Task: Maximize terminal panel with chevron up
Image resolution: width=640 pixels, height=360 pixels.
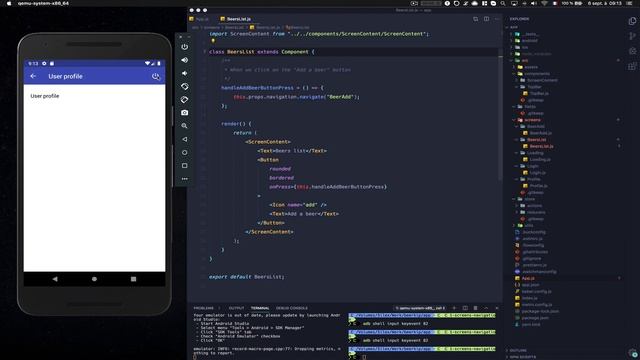Action: (486, 308)
